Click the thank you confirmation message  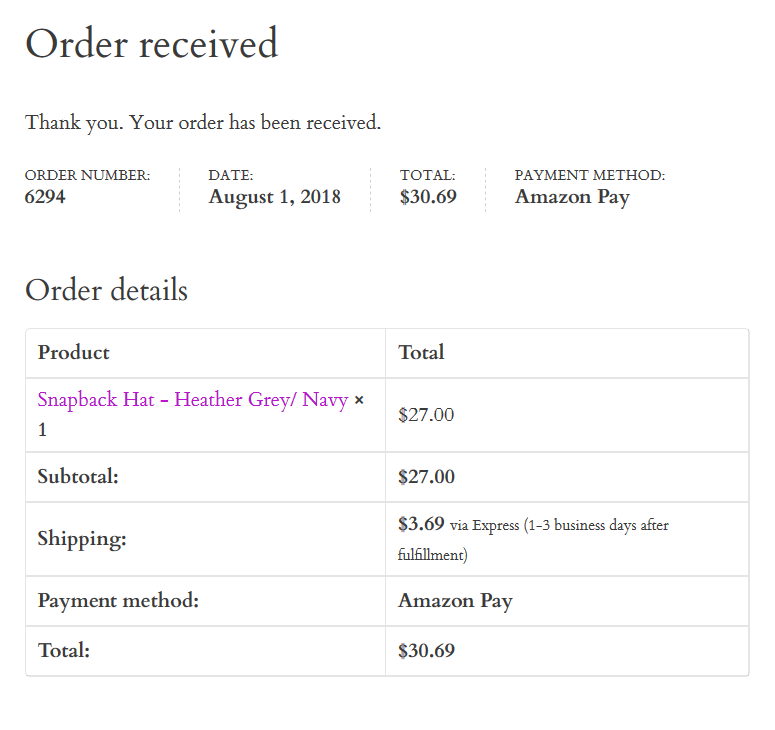203,123
